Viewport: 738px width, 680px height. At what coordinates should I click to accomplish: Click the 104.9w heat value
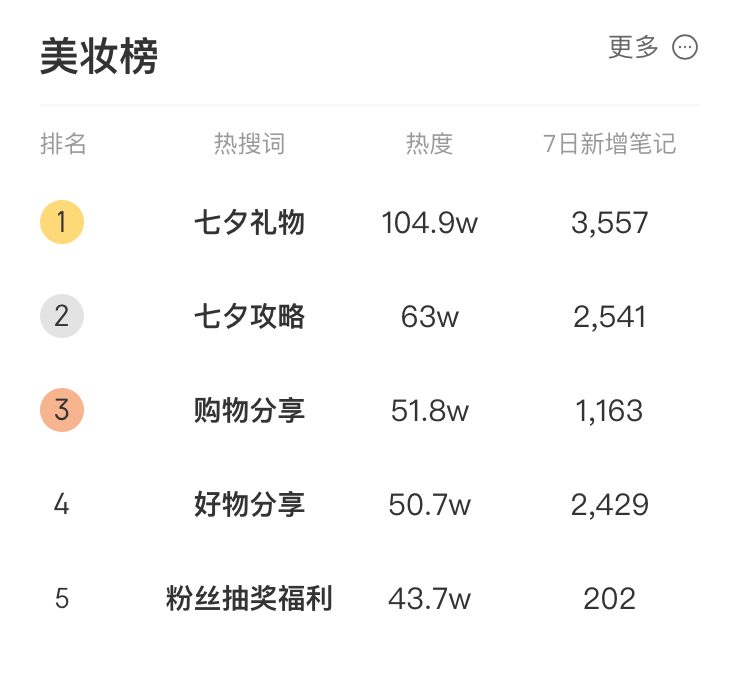click(x=429, y=223)
